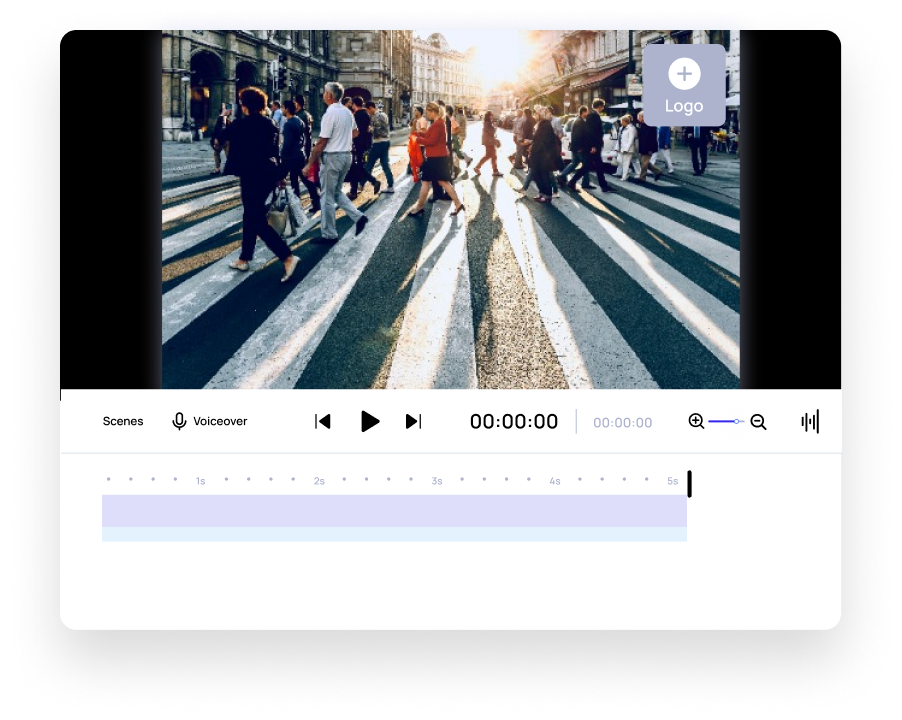Skip to the beginning of the video
Screen dimensions: 902x720
[322, 421]
